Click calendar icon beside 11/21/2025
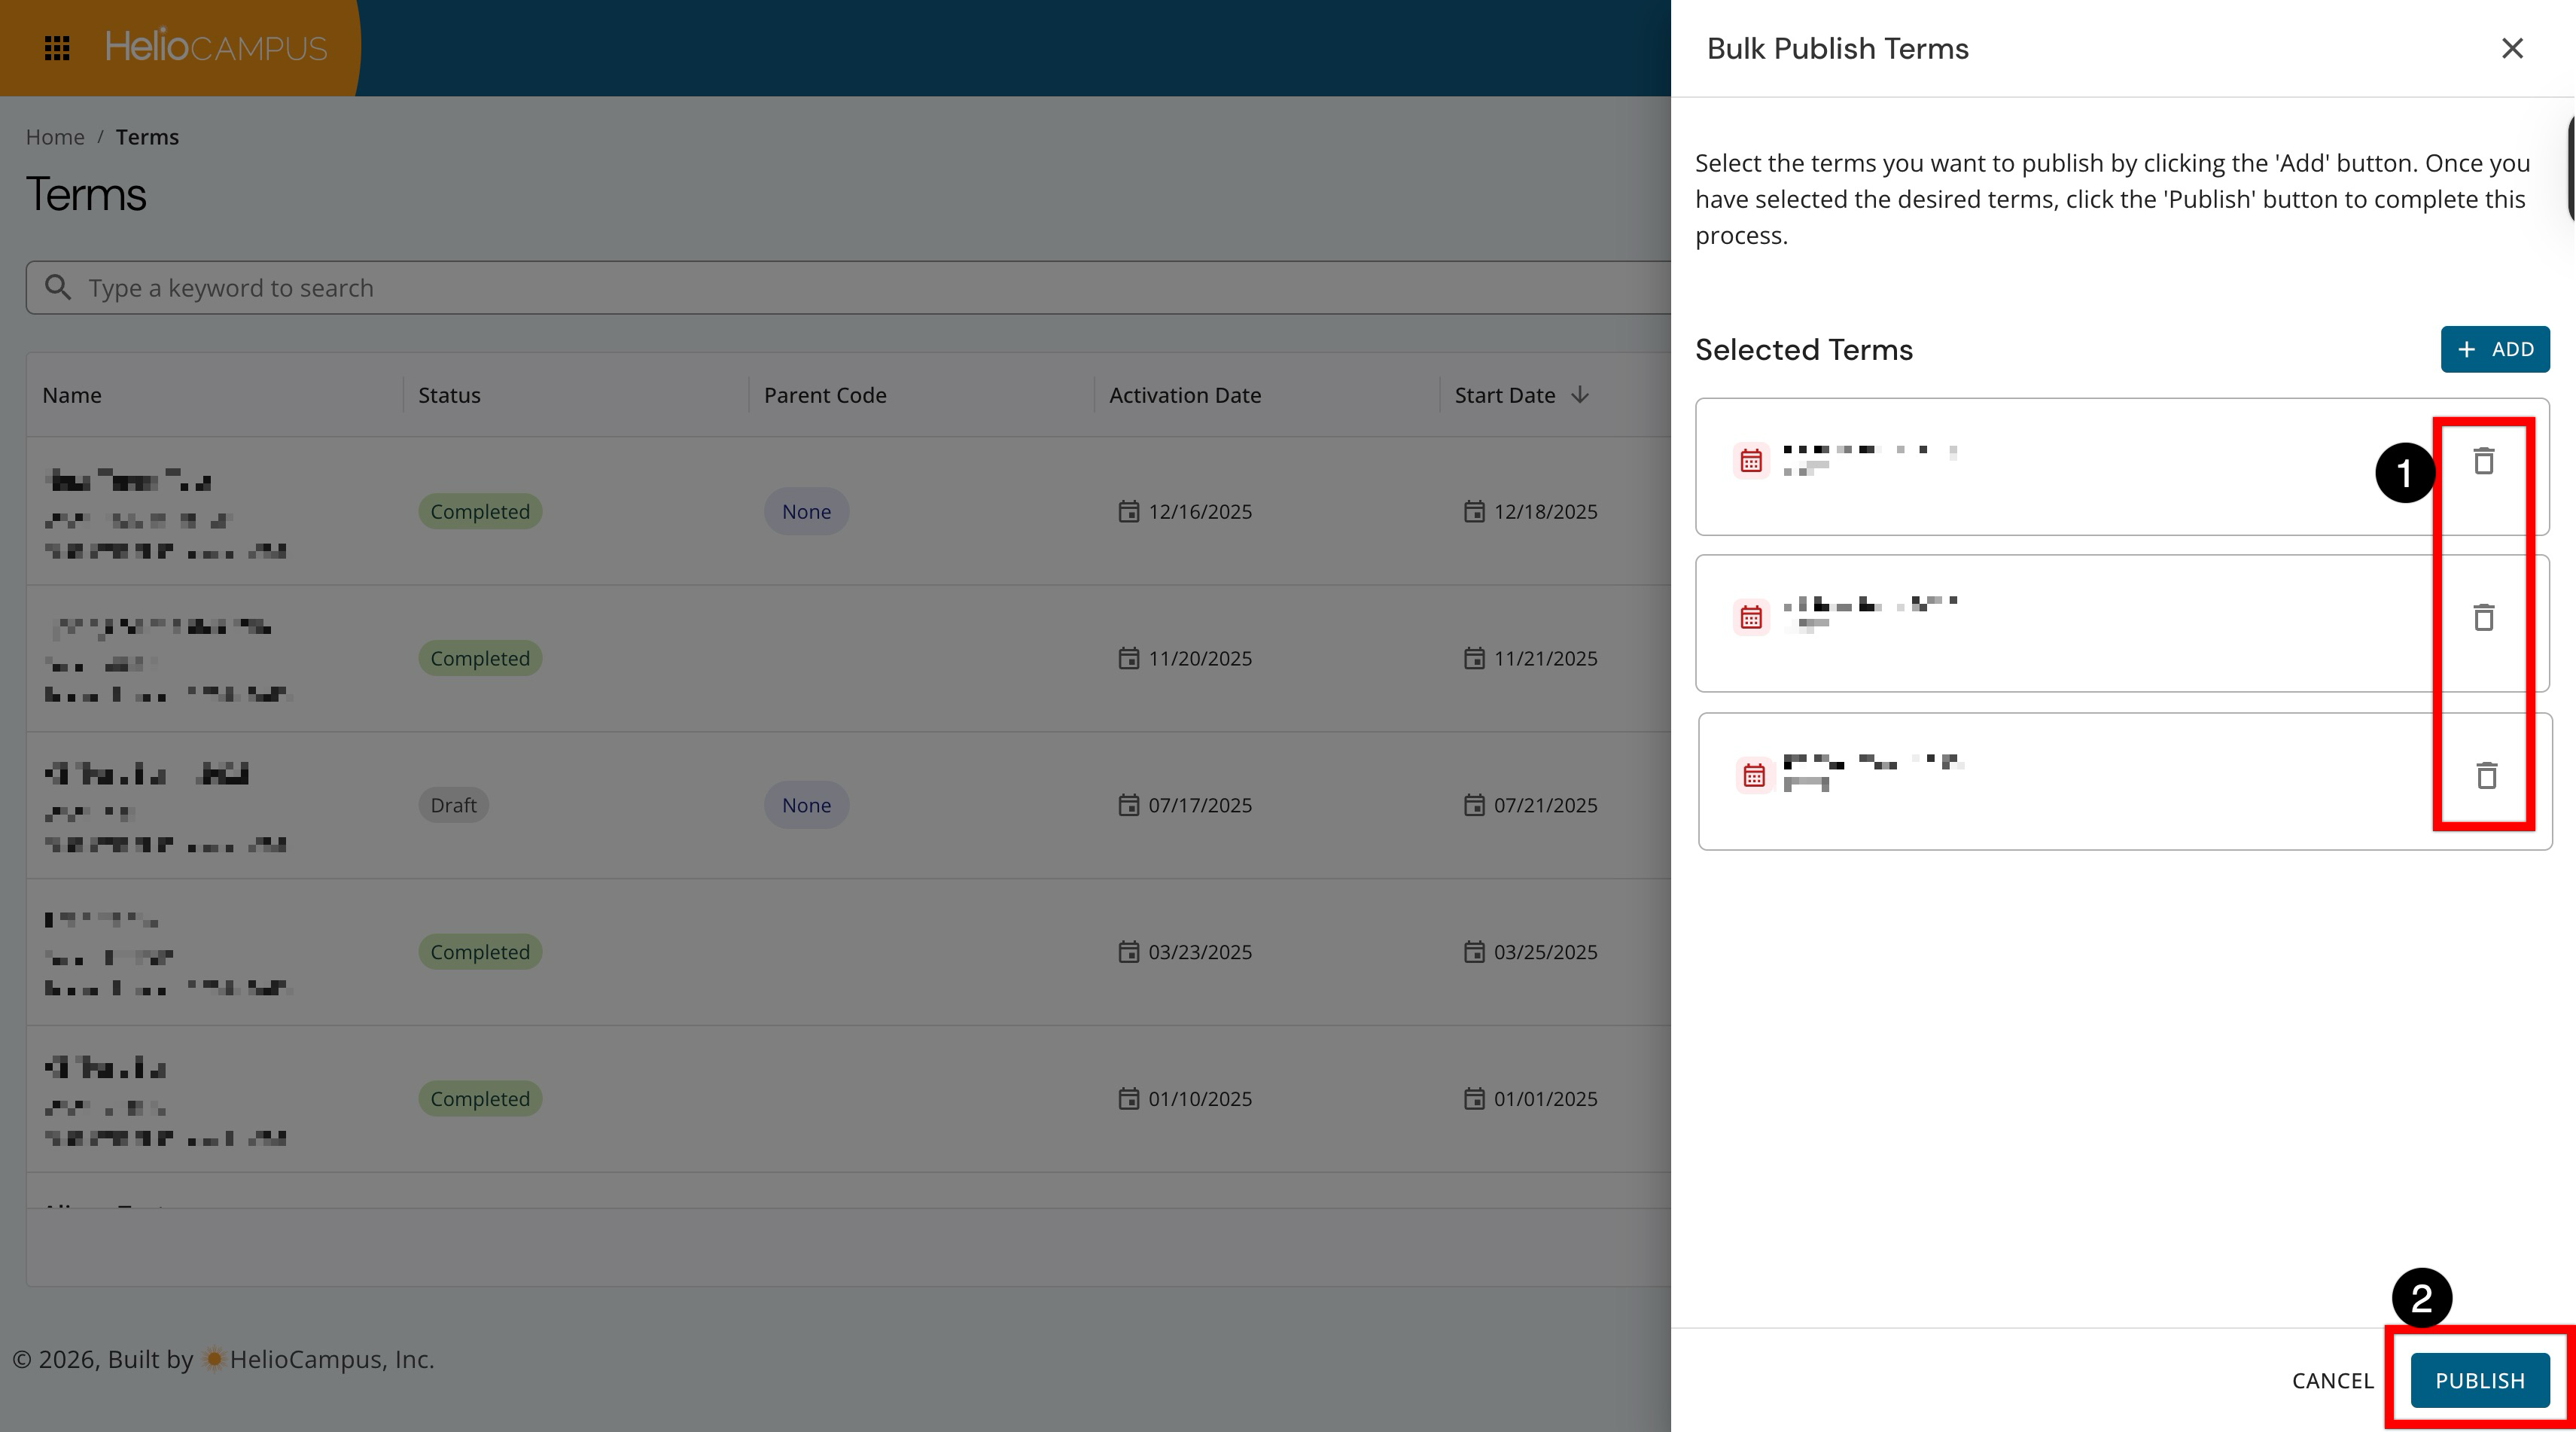The image size is (2576, 1432). [x=1475, y=658]
